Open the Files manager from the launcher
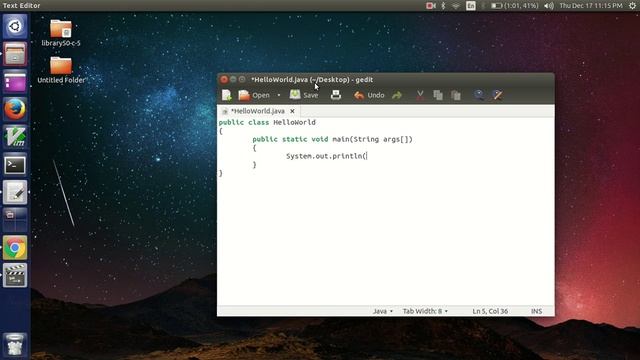The width and height of the screenshot is (640, 360). tap(15, 54)
